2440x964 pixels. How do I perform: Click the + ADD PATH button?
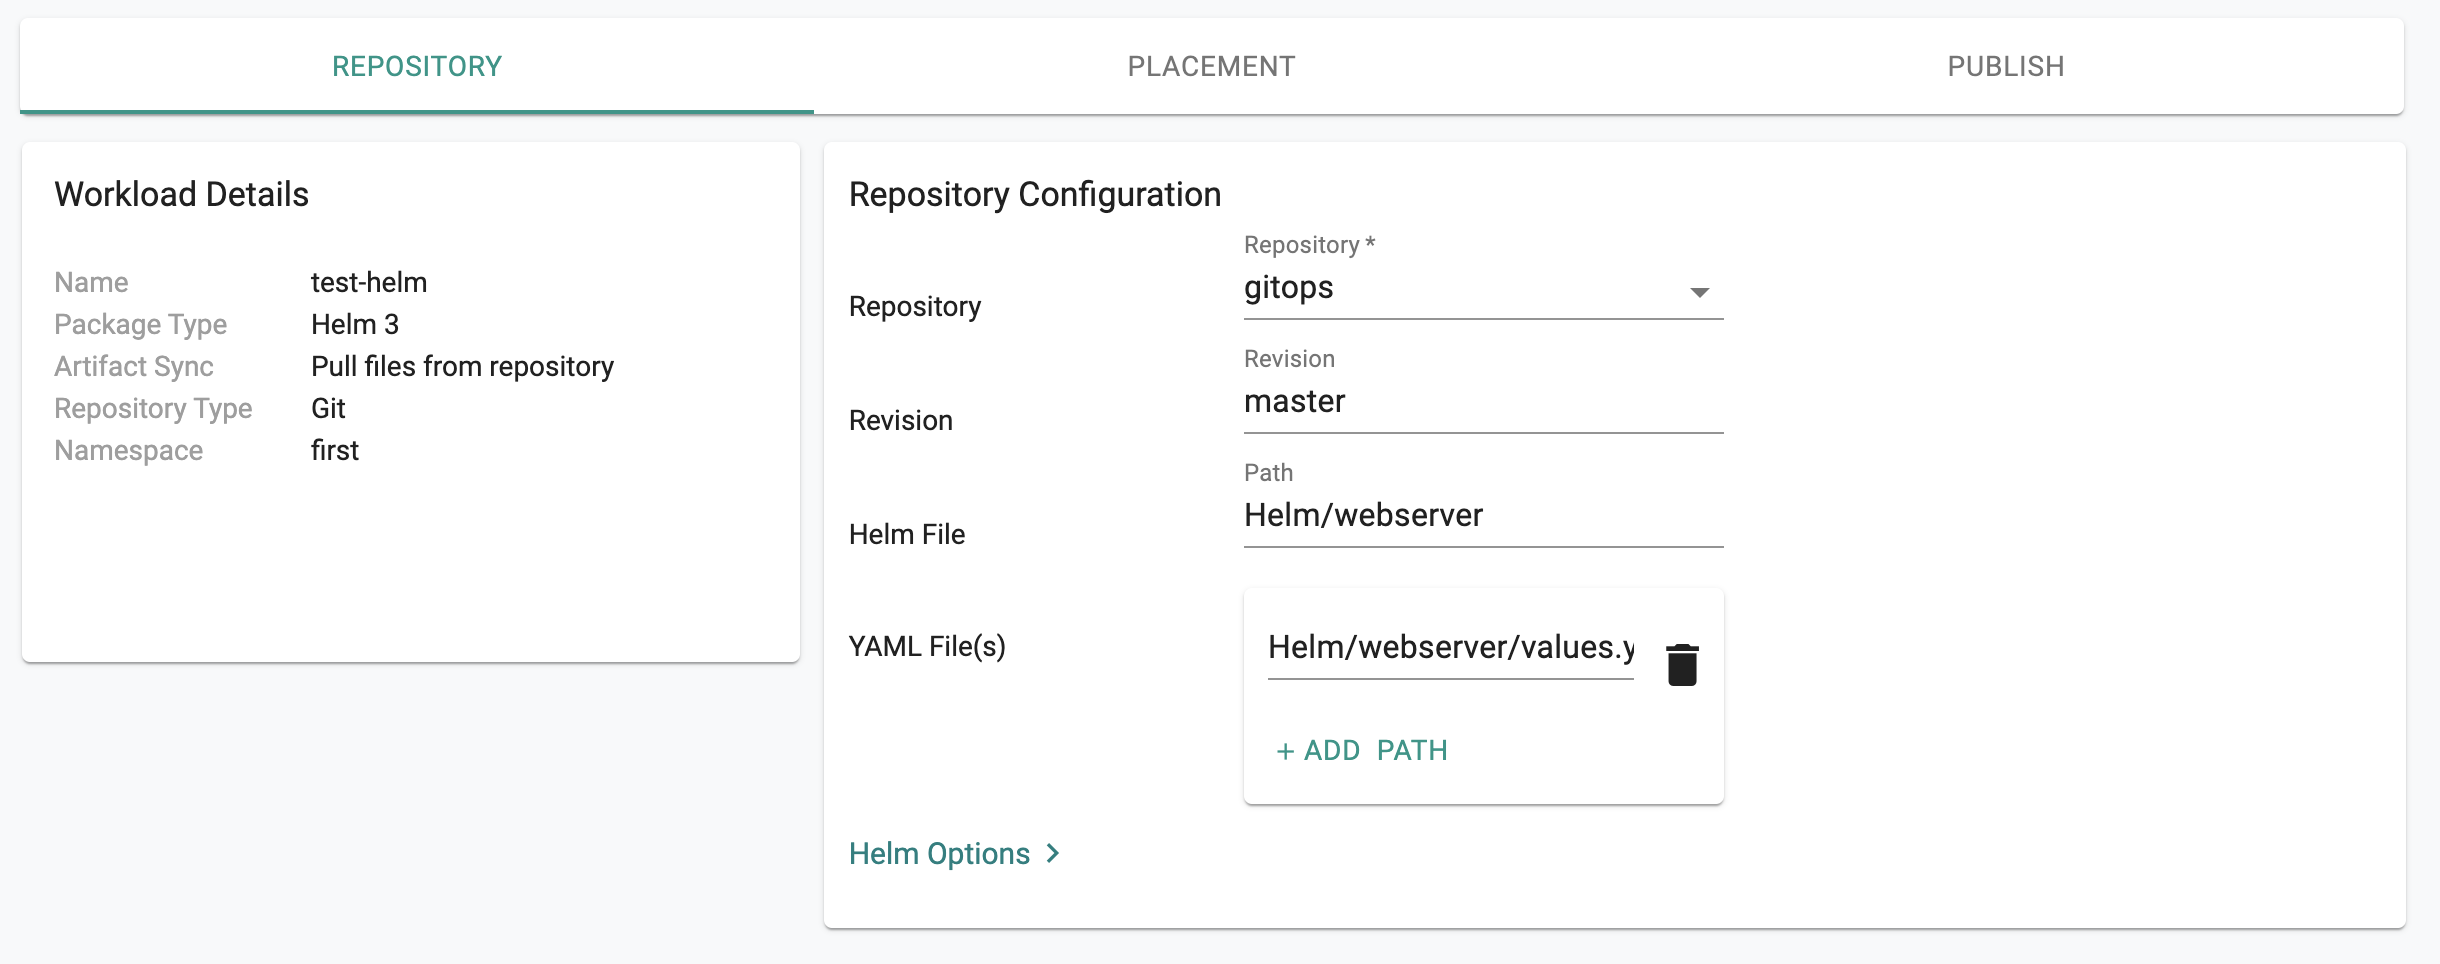point(1361,750)
